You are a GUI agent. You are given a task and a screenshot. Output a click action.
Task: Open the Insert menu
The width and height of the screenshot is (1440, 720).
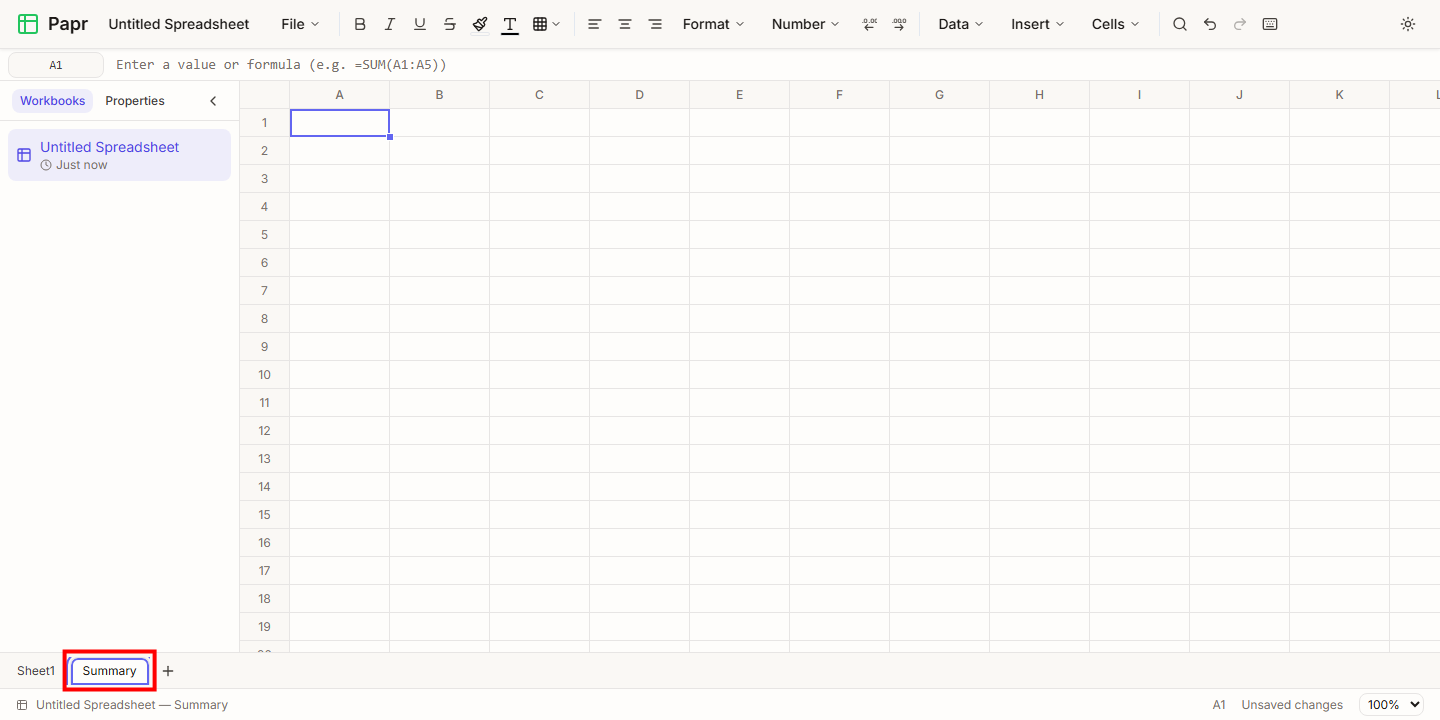(1037, 24)
